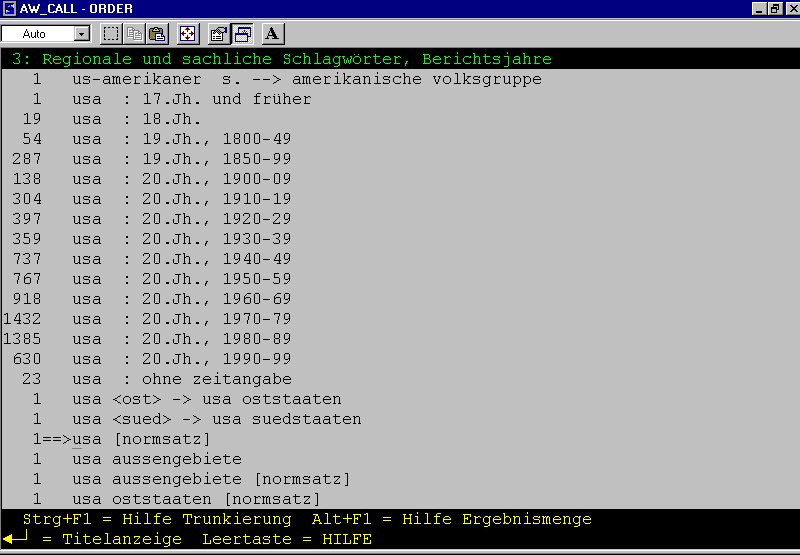Close the AW_CALL - ORDER window
The height and width of the screenshot is (555, 800).
point(790,8)
